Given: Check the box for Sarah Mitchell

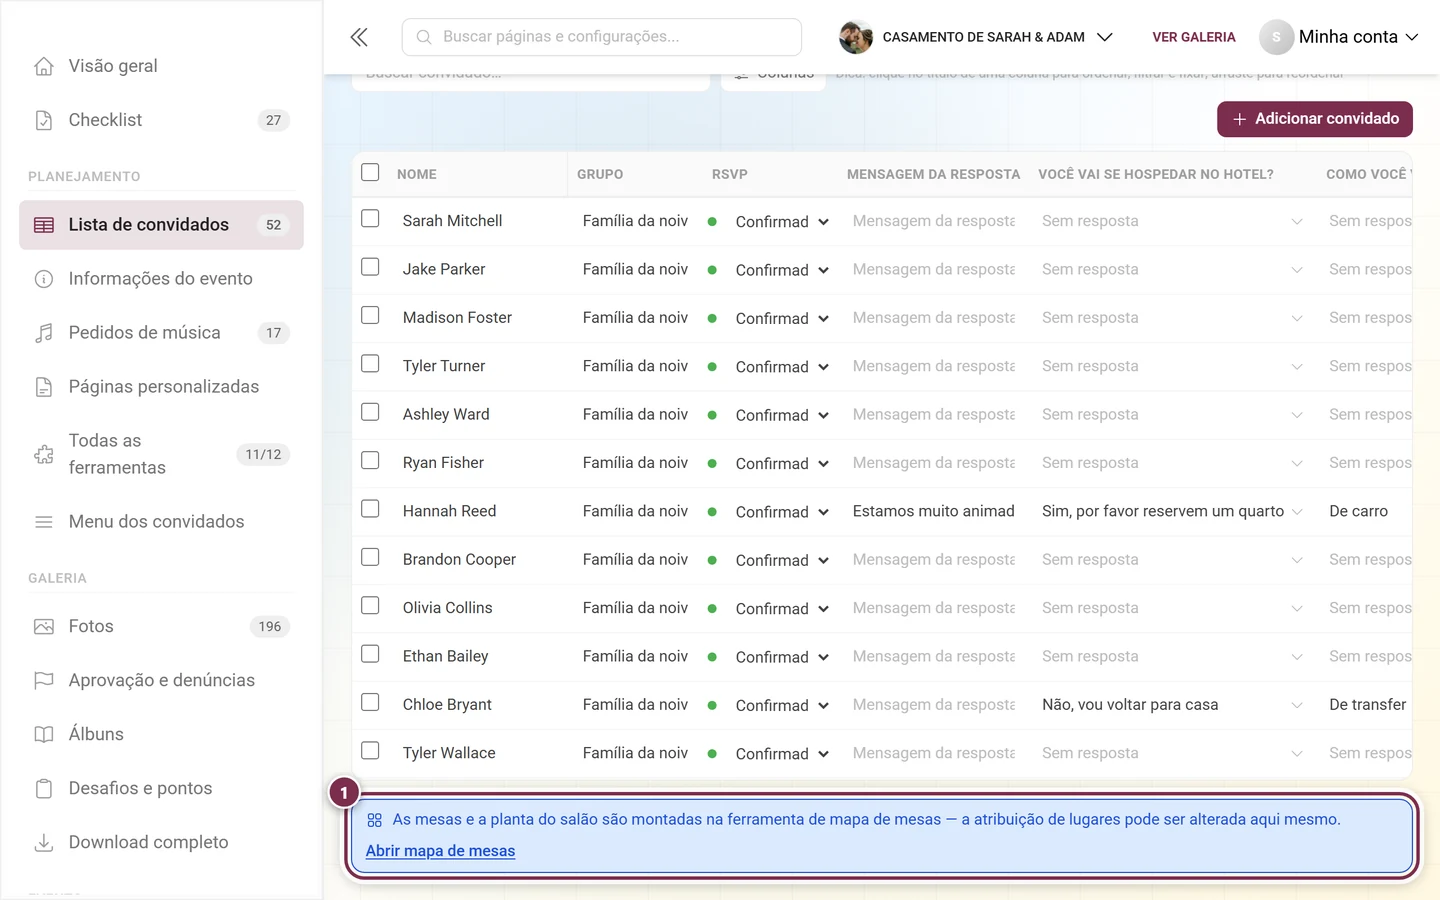Looking at the screenshot, I should point(370,219).
